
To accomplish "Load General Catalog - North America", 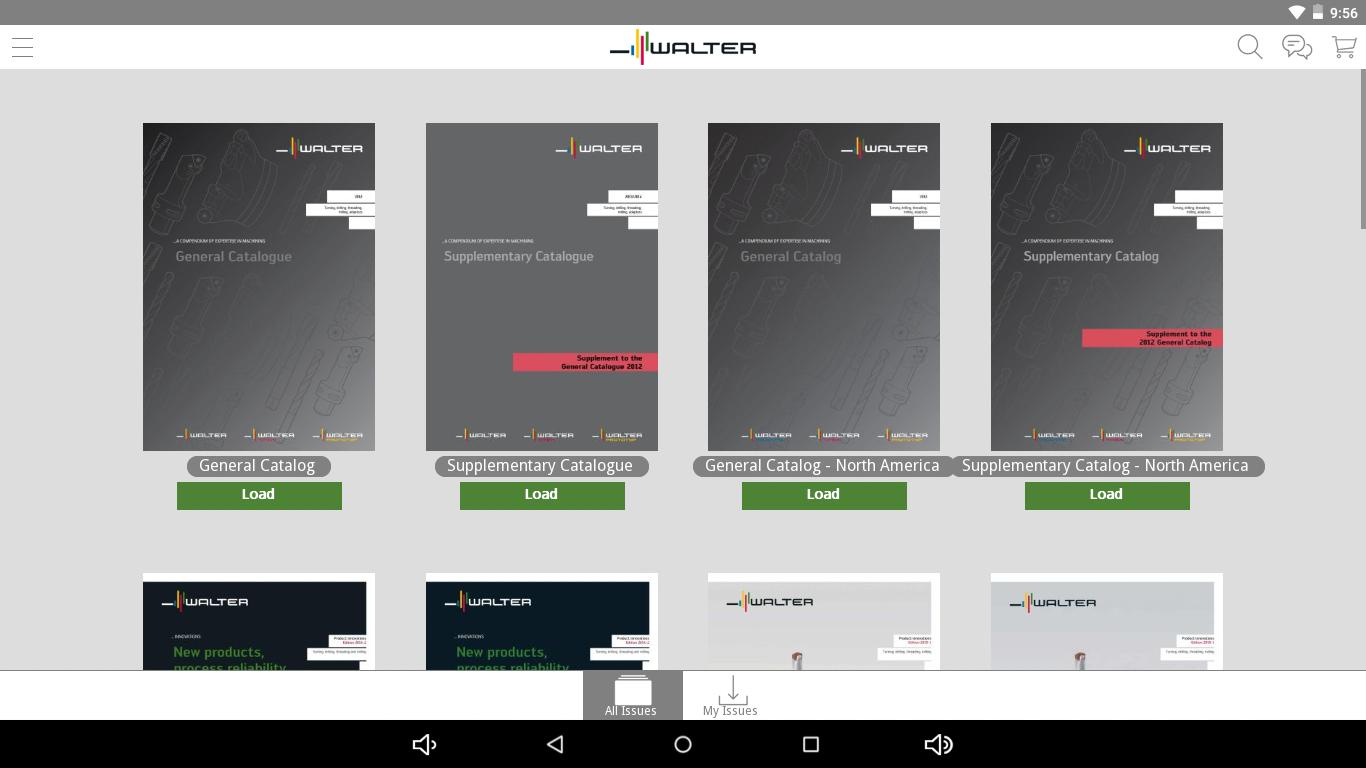I will 824,495.
